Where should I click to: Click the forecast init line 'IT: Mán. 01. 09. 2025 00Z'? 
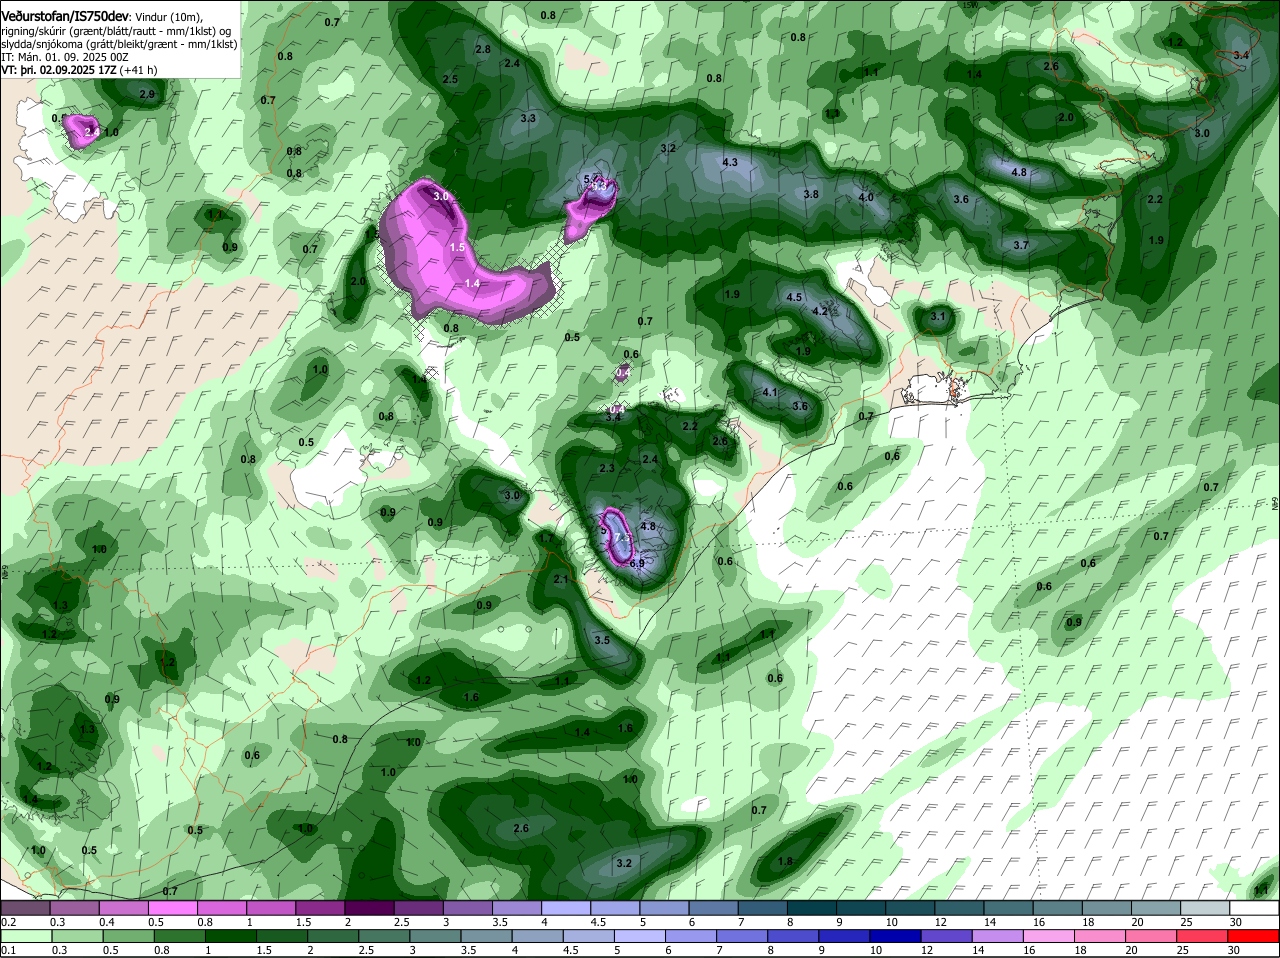click(x=64, y=58)
